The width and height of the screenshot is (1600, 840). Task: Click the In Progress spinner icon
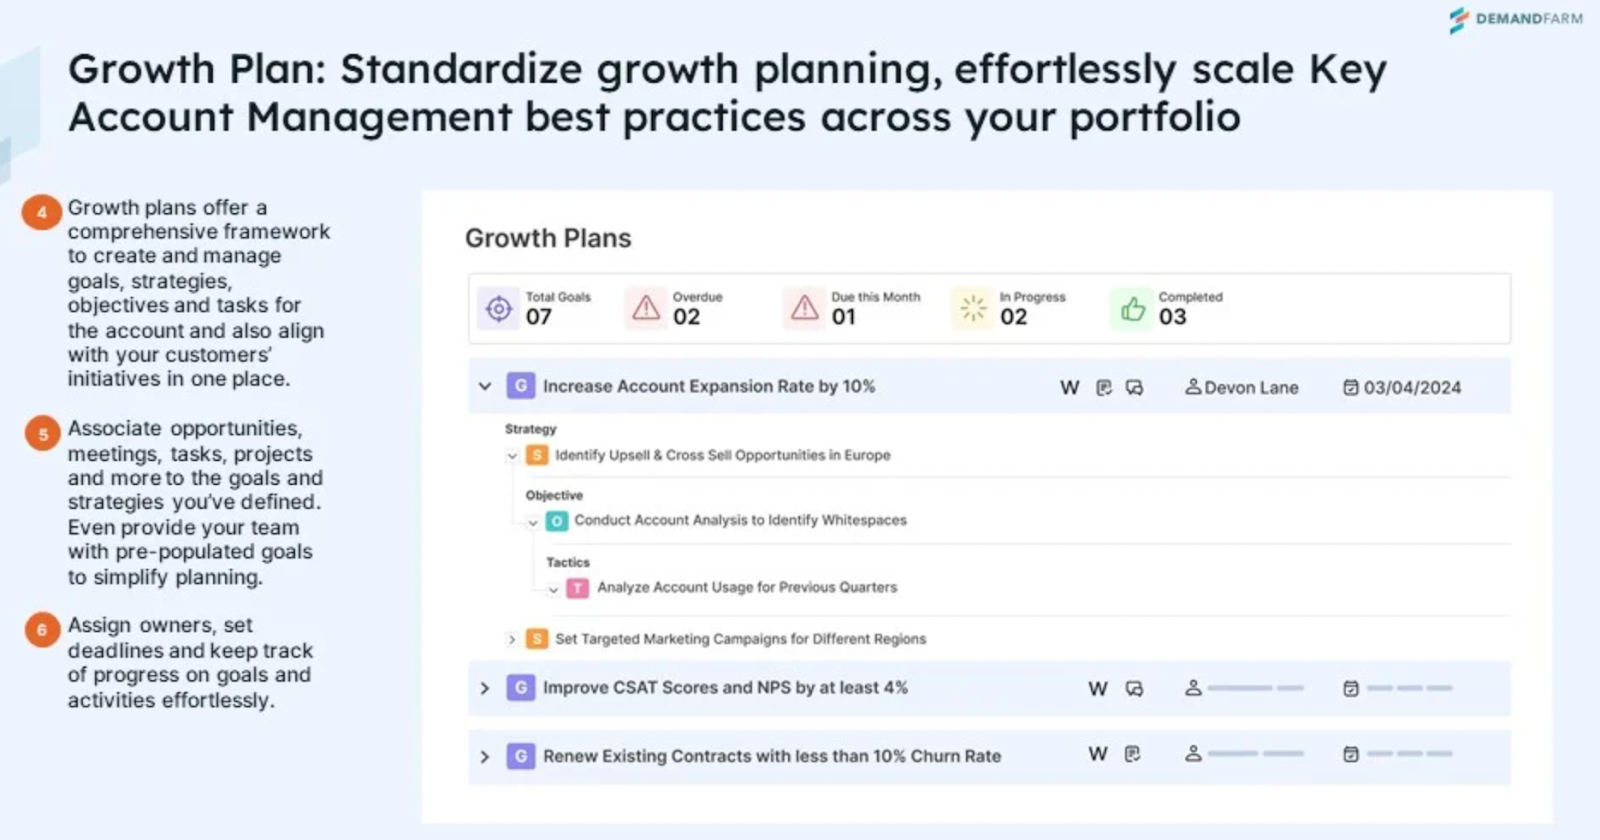(973, 308)
